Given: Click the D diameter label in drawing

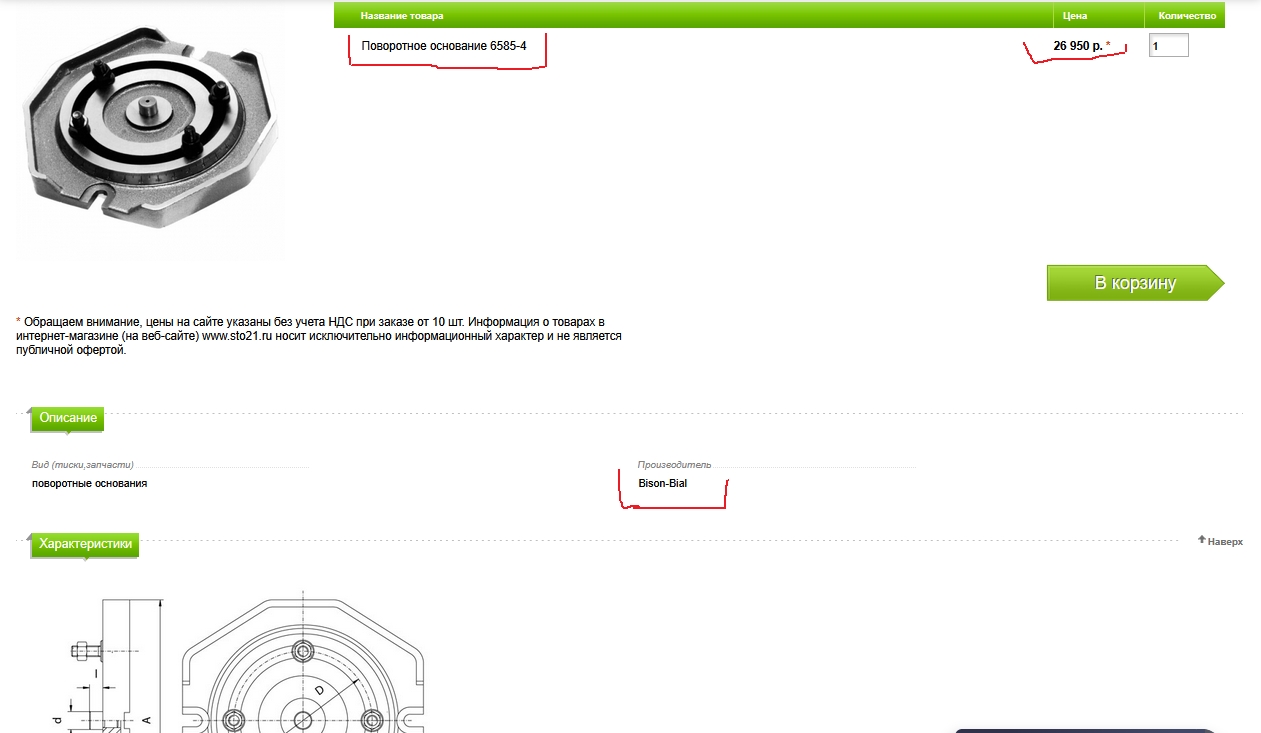Looking at the screenshot, I should (319, 690).
